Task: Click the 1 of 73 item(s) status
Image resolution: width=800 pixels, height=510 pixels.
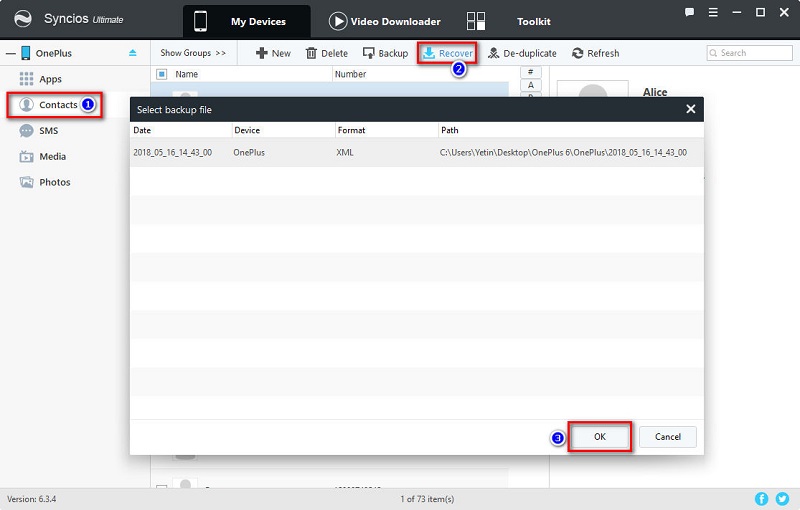Action: click(427, 499)
